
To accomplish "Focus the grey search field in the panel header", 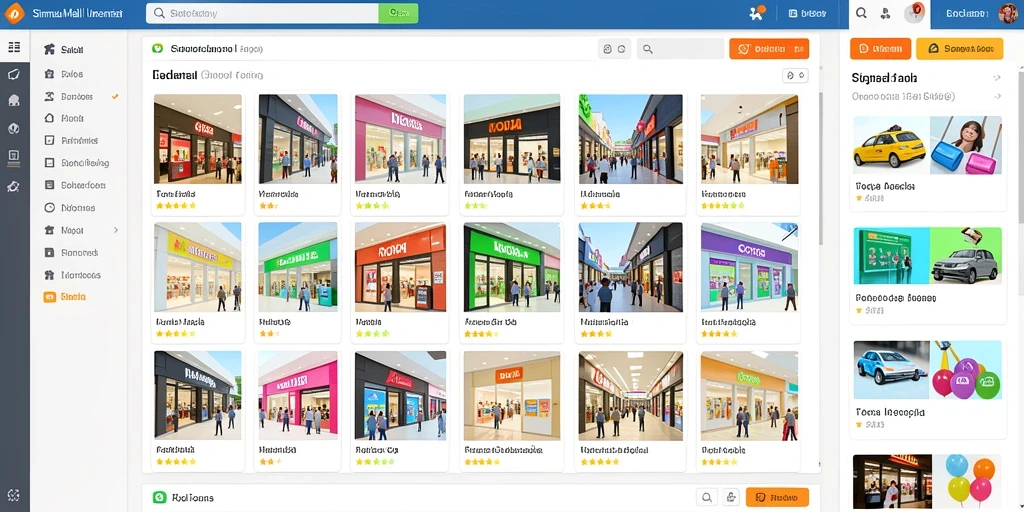I will tap(680, 49).
